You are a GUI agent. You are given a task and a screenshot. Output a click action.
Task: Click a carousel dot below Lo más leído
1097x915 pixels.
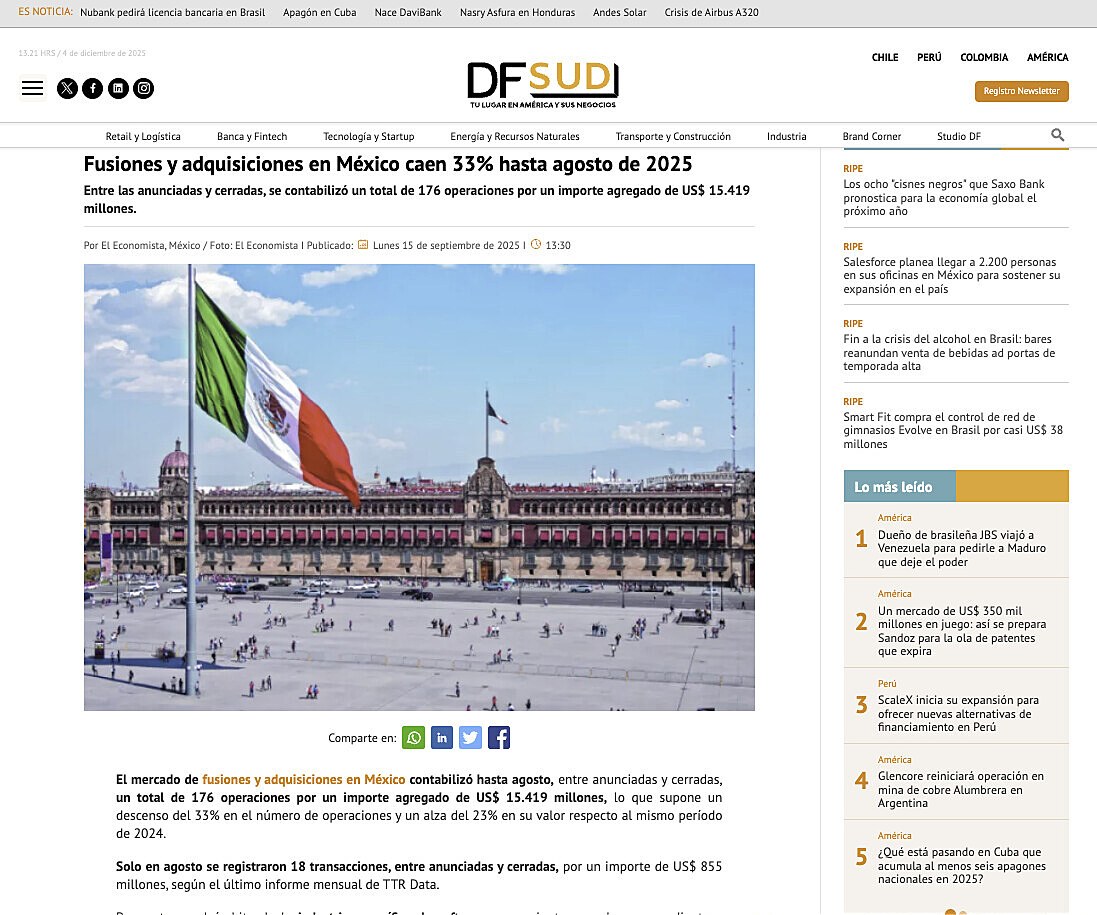(950, 911)
